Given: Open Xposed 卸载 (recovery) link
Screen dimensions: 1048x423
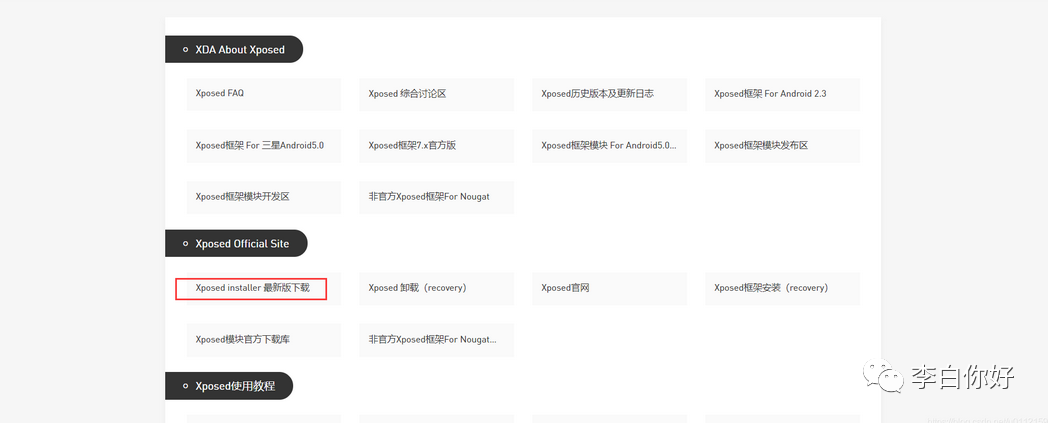Looking at the screenshot, I should pyautogui.click(x=436, y=289).
